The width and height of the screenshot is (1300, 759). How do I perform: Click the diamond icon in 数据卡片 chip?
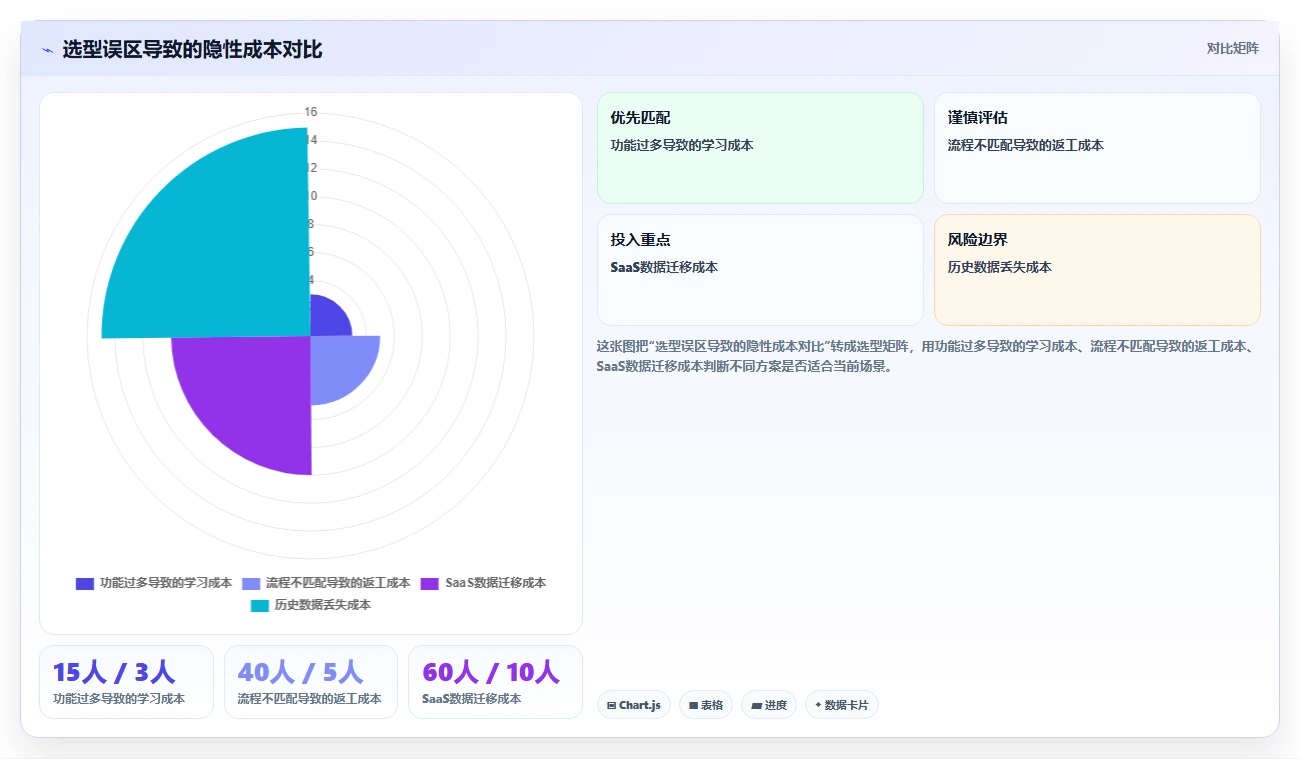(818, 705)
